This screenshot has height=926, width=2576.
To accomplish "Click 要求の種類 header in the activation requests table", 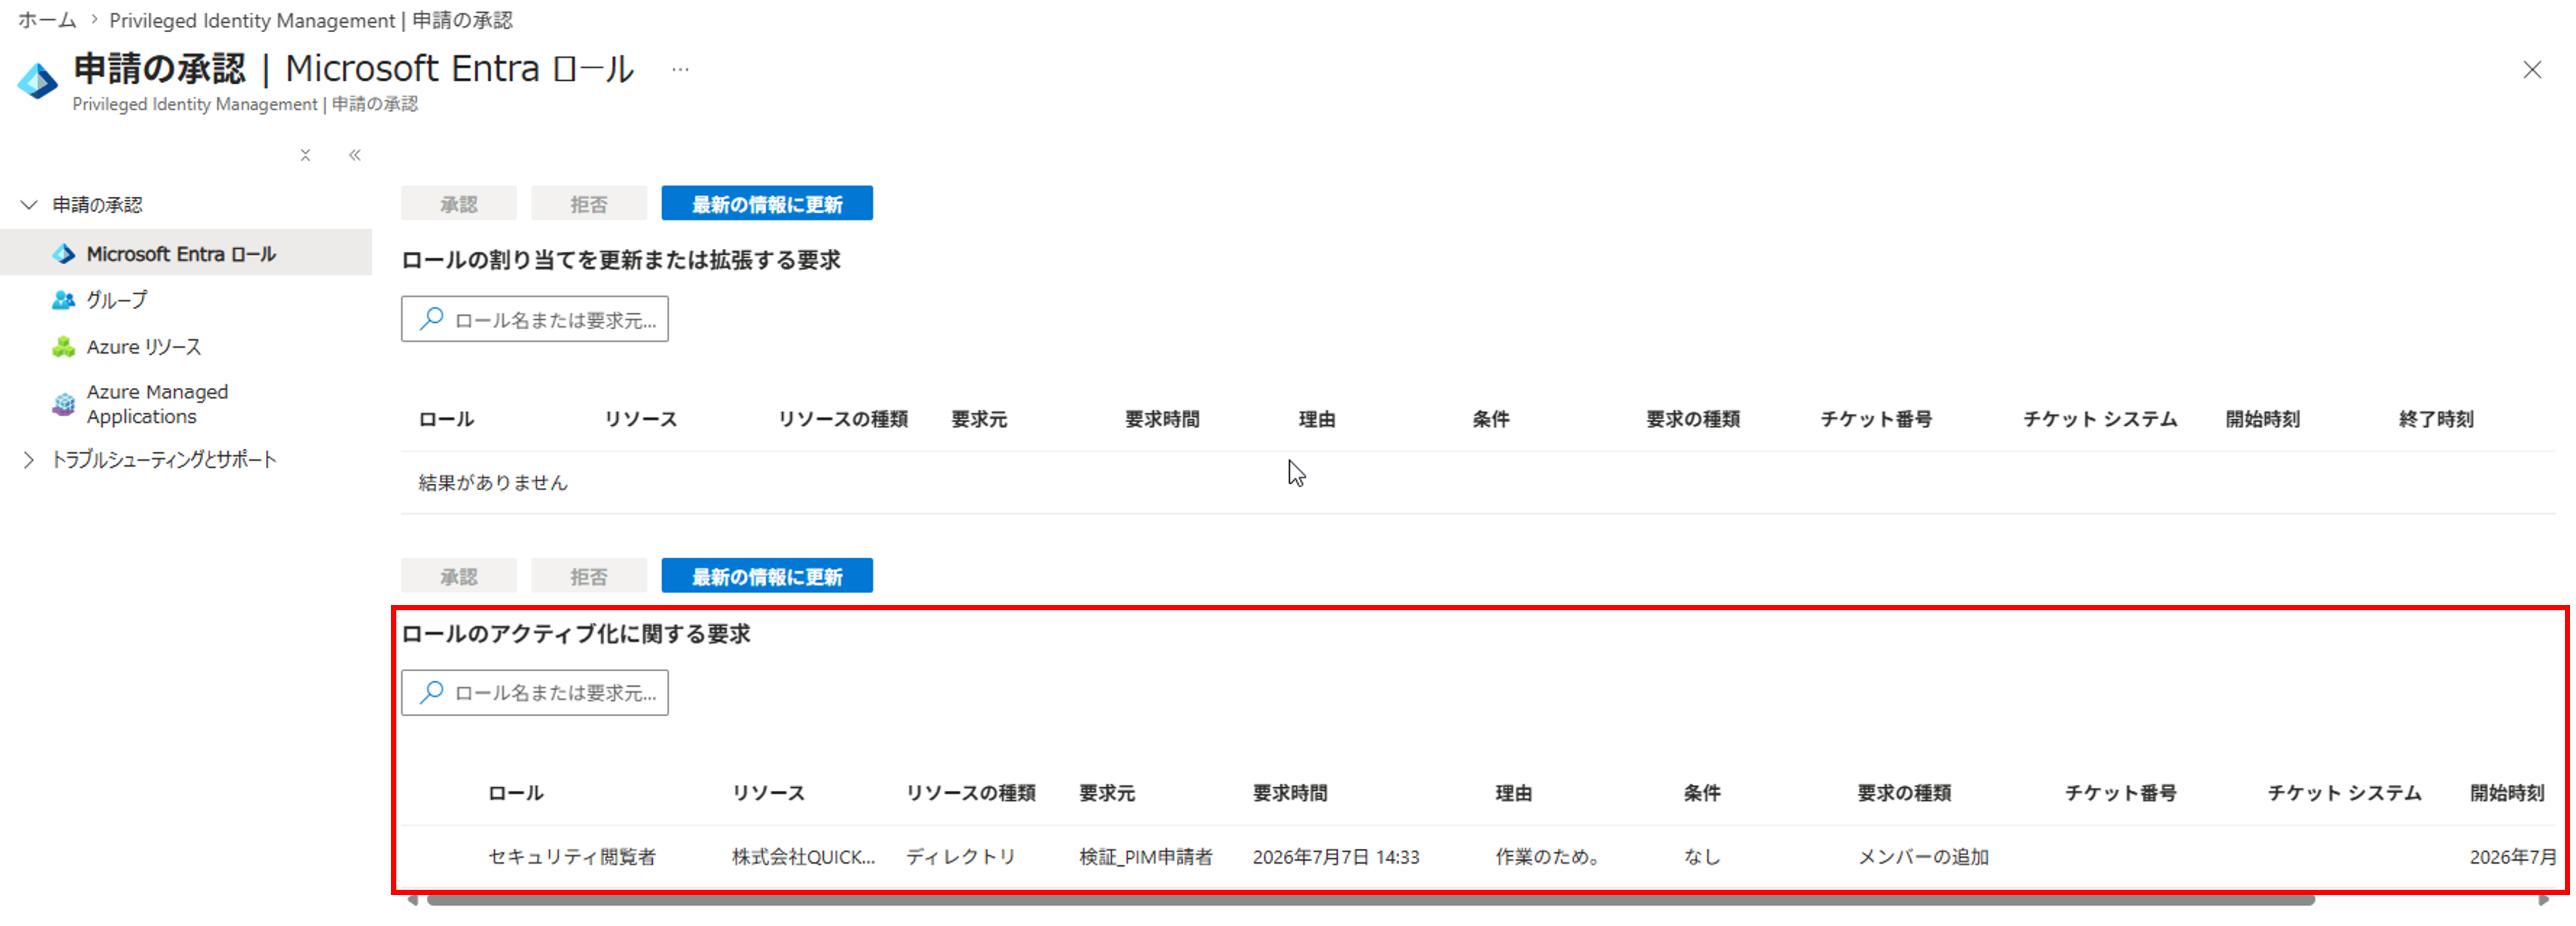I will coord(1904,793).
